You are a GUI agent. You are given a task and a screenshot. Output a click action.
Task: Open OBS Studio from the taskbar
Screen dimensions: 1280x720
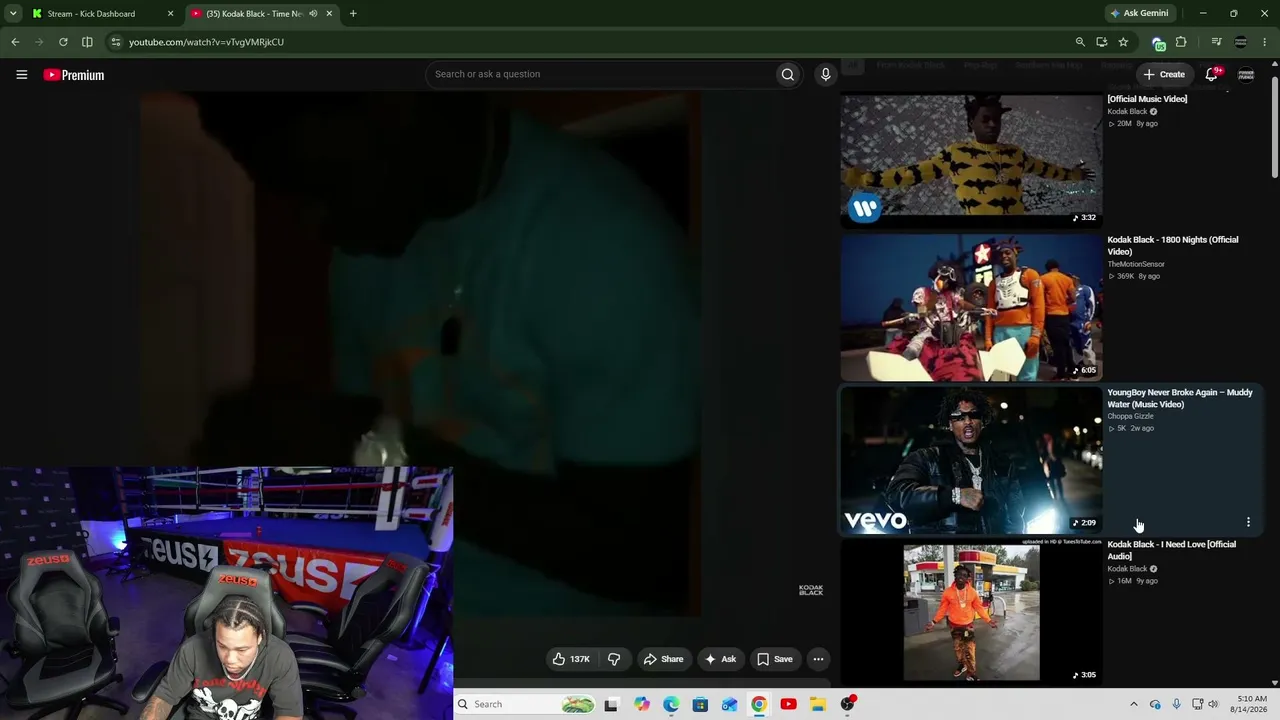(847, 704)
